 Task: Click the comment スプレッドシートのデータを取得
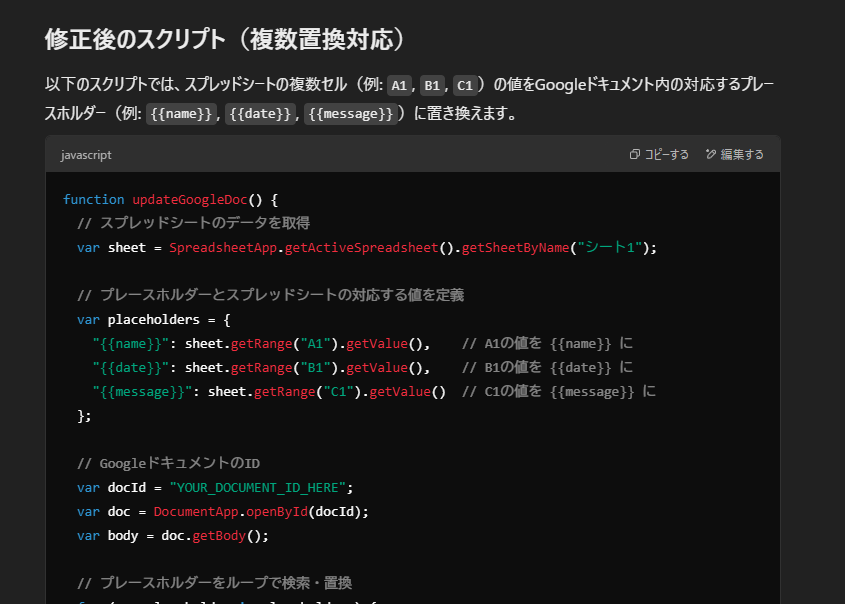point(193,223)
